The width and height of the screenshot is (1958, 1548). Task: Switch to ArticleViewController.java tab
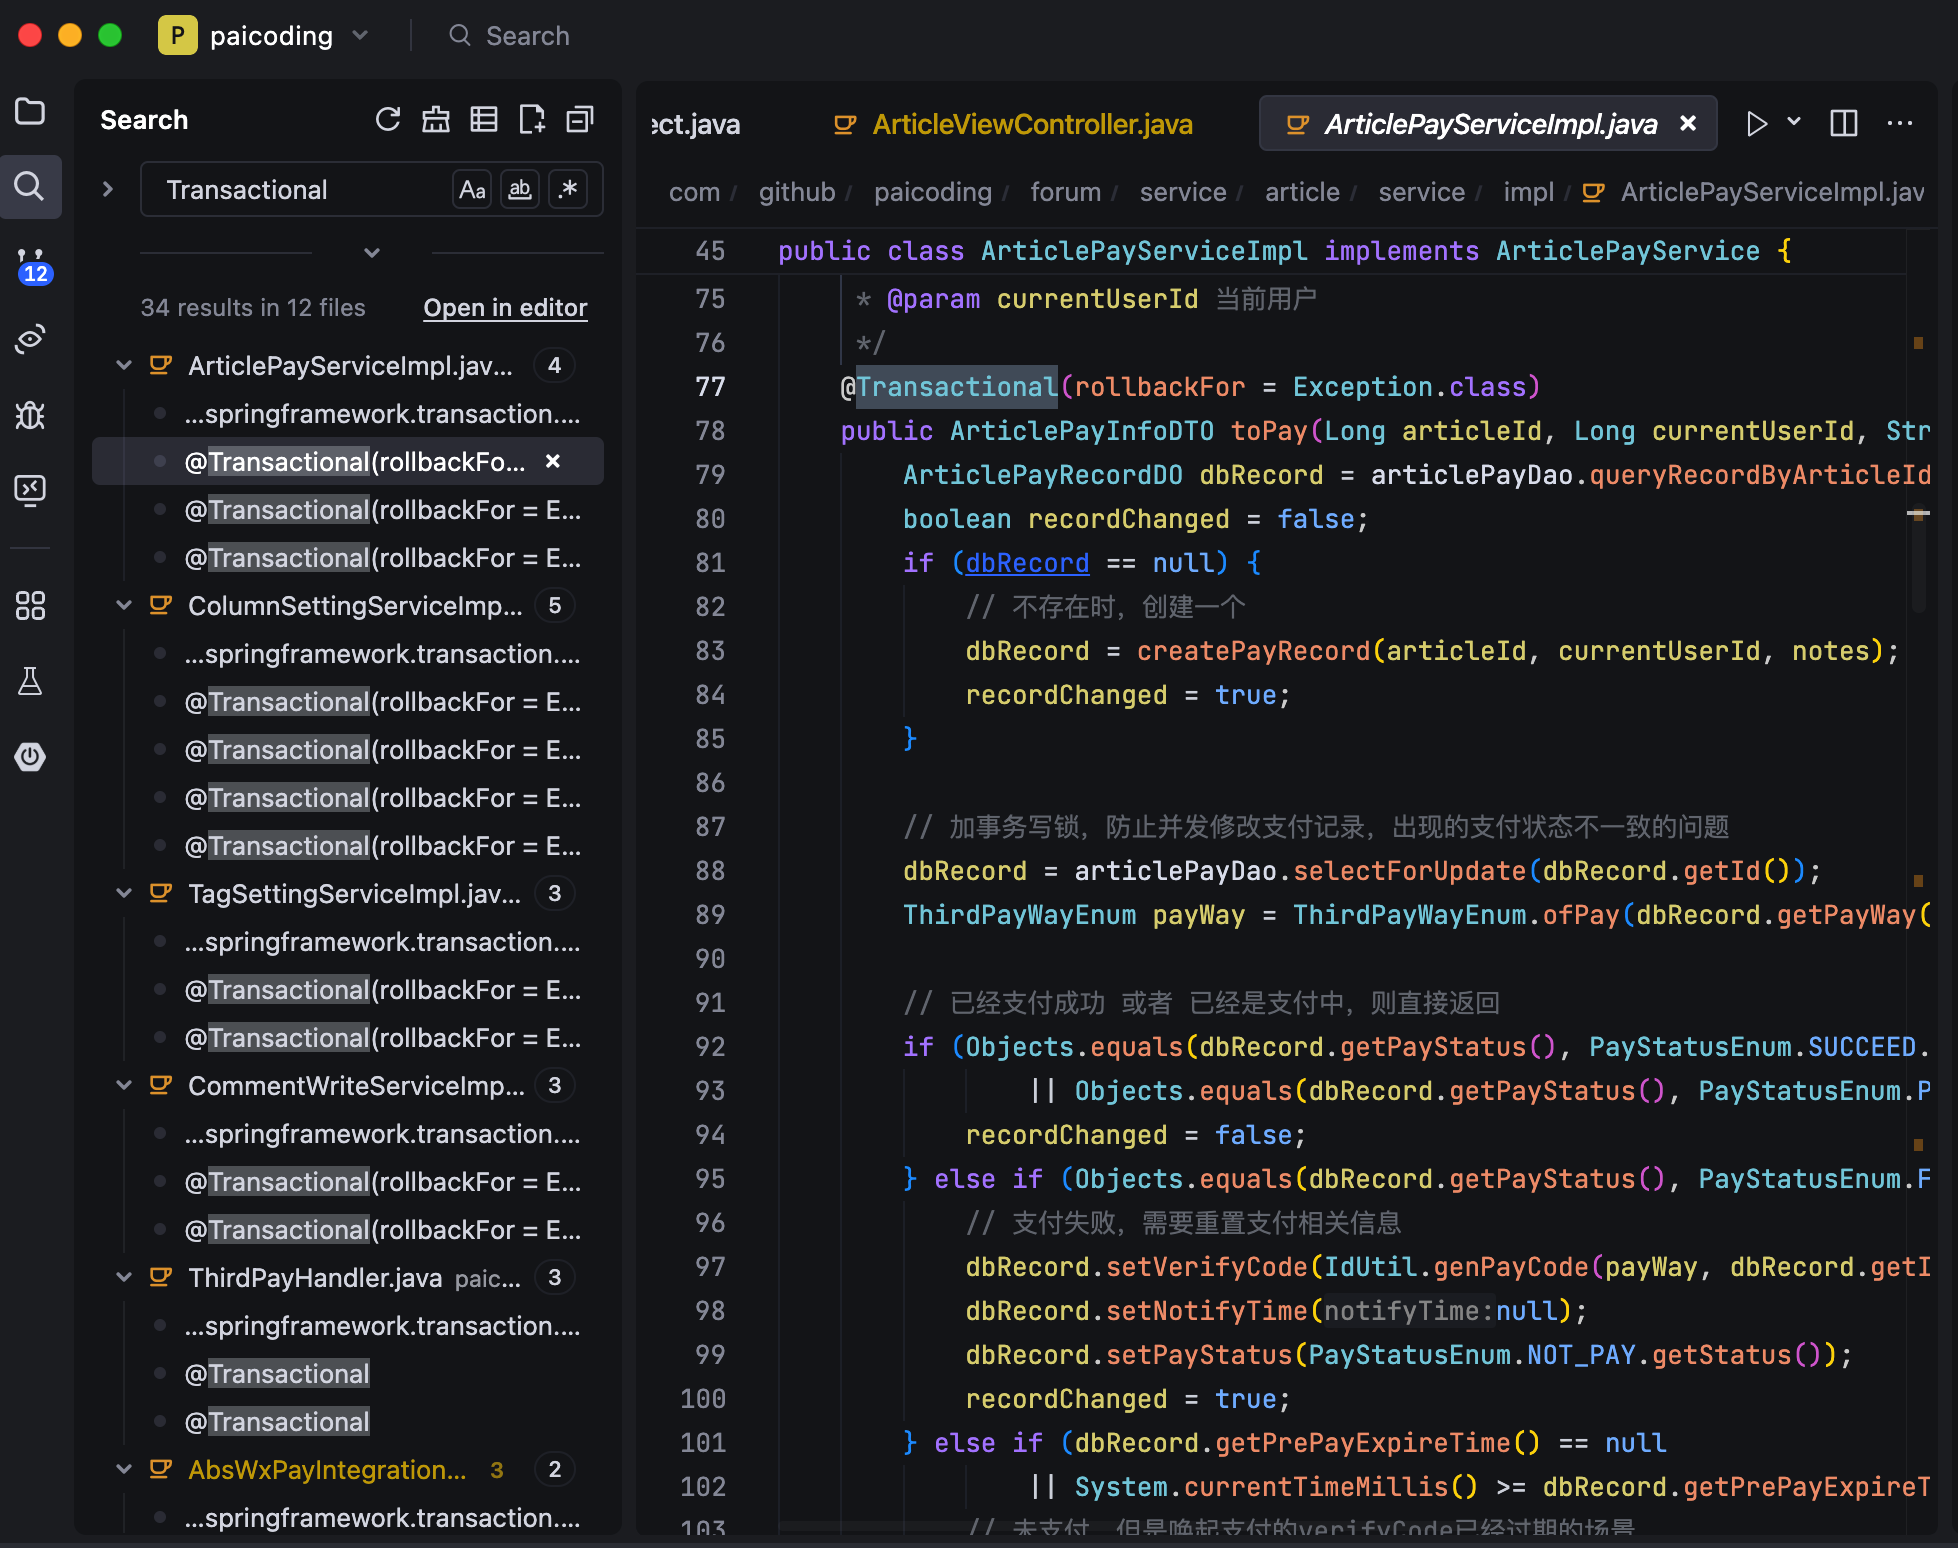tap(1031, 124)
